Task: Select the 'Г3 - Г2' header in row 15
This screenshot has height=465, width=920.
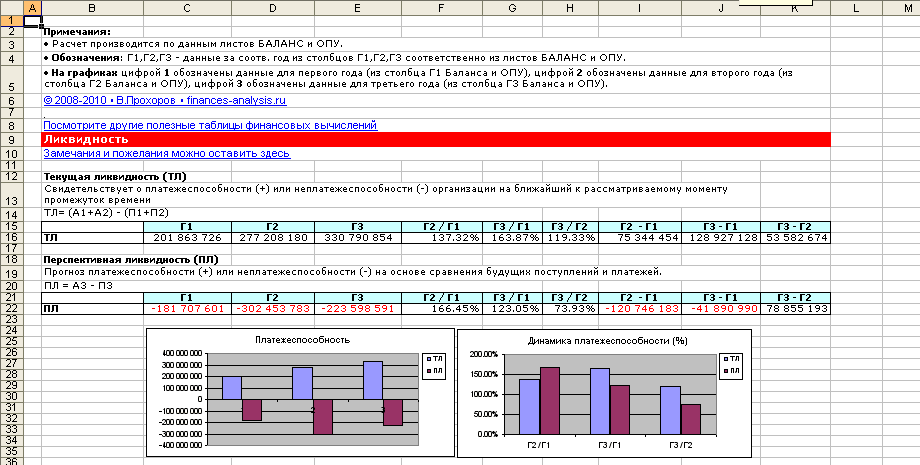Action: click(796, 226)
